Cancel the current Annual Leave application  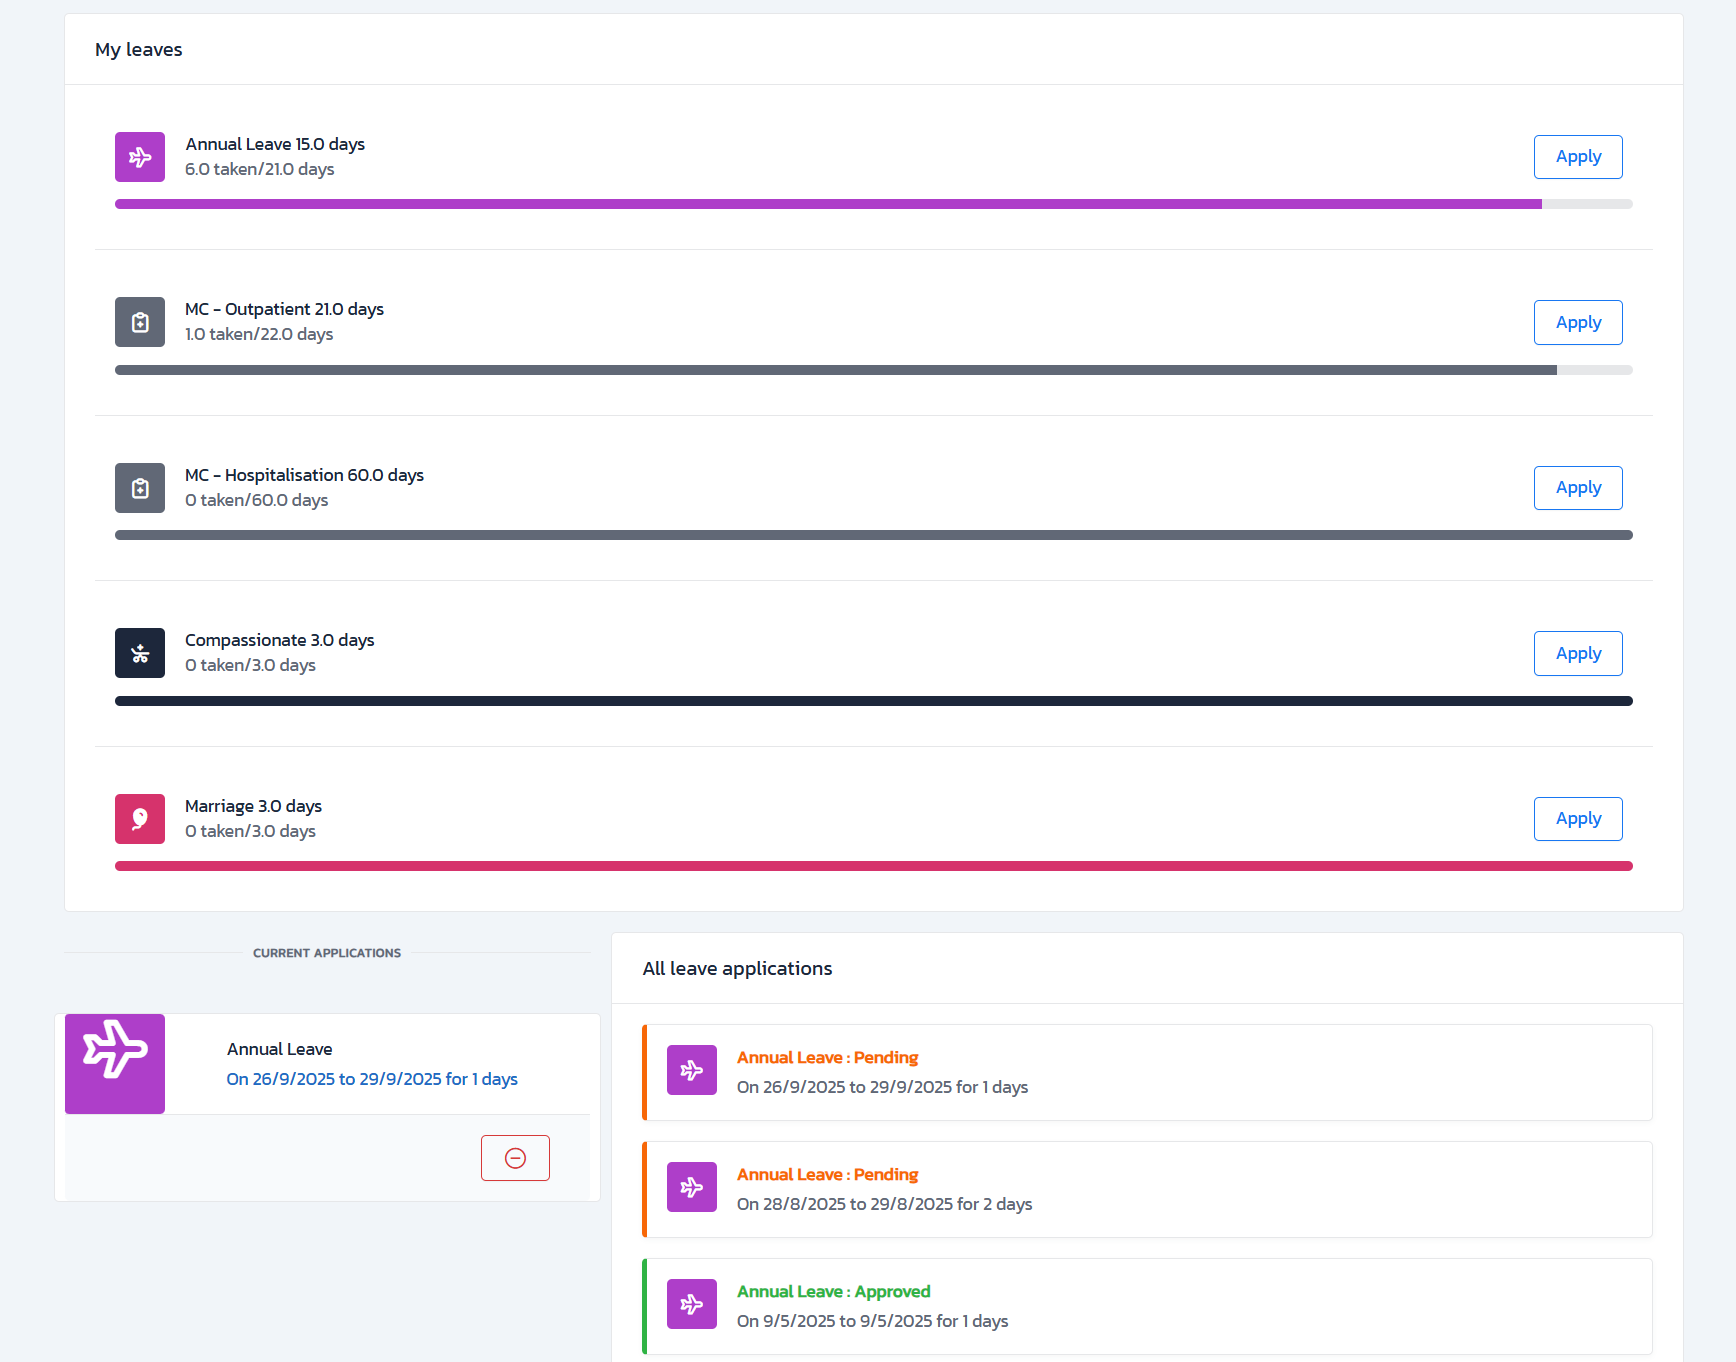[515, 1158]
